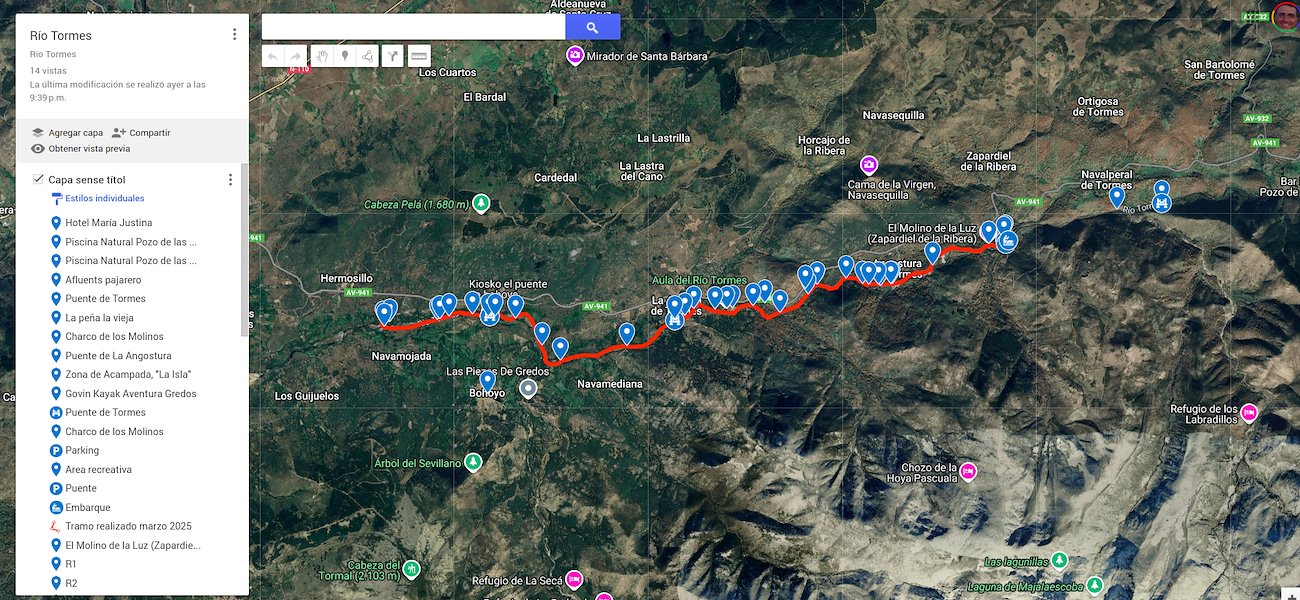
Task: Open the Río Tormes map options menu
Action: [234, 34]
